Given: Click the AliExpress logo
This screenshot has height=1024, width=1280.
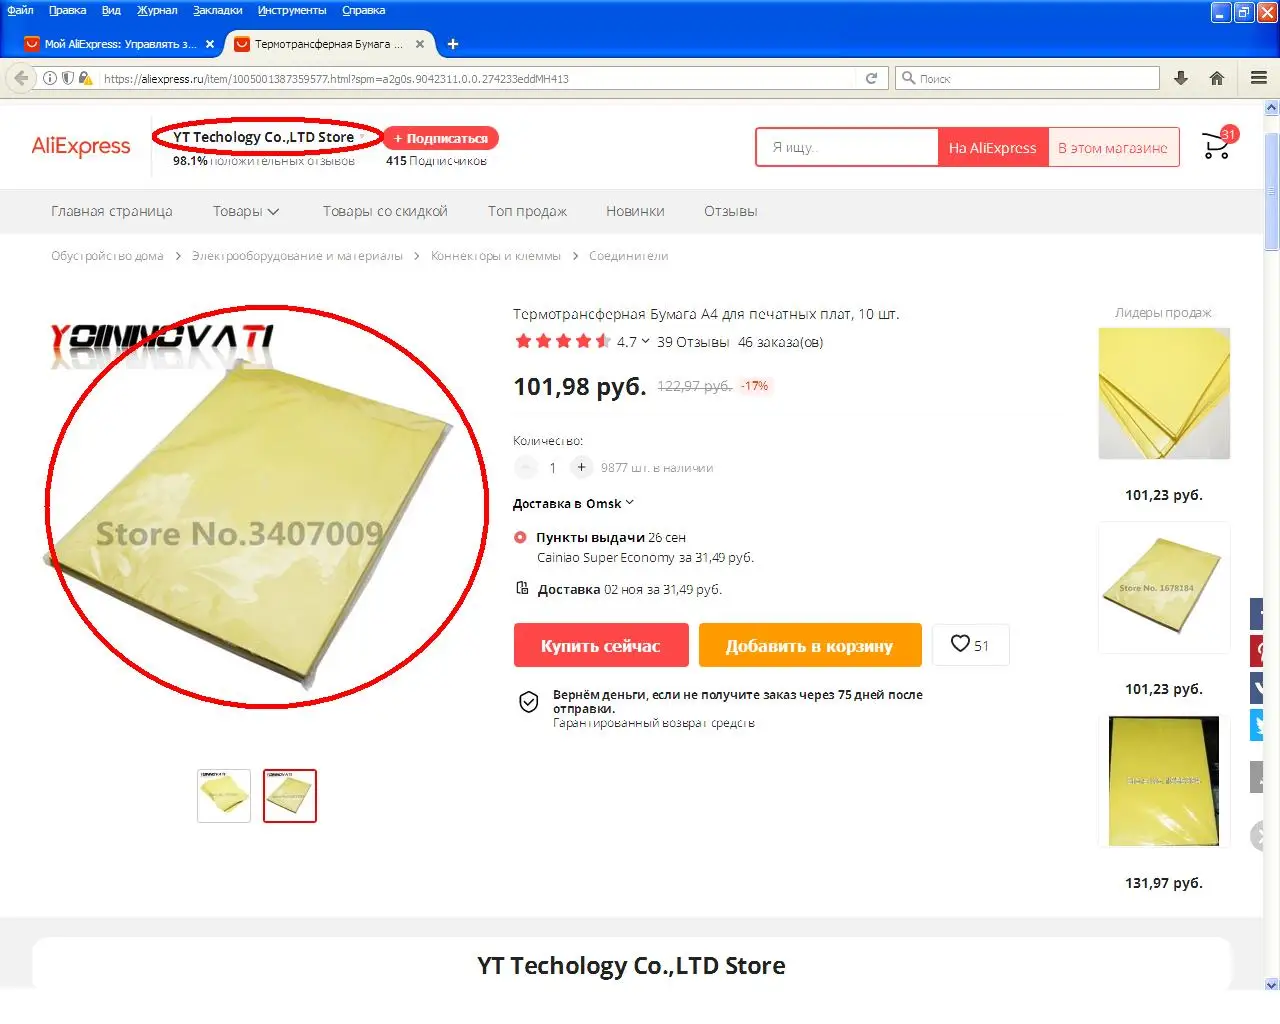Looking at the screenshot, I should click(81, 146).
